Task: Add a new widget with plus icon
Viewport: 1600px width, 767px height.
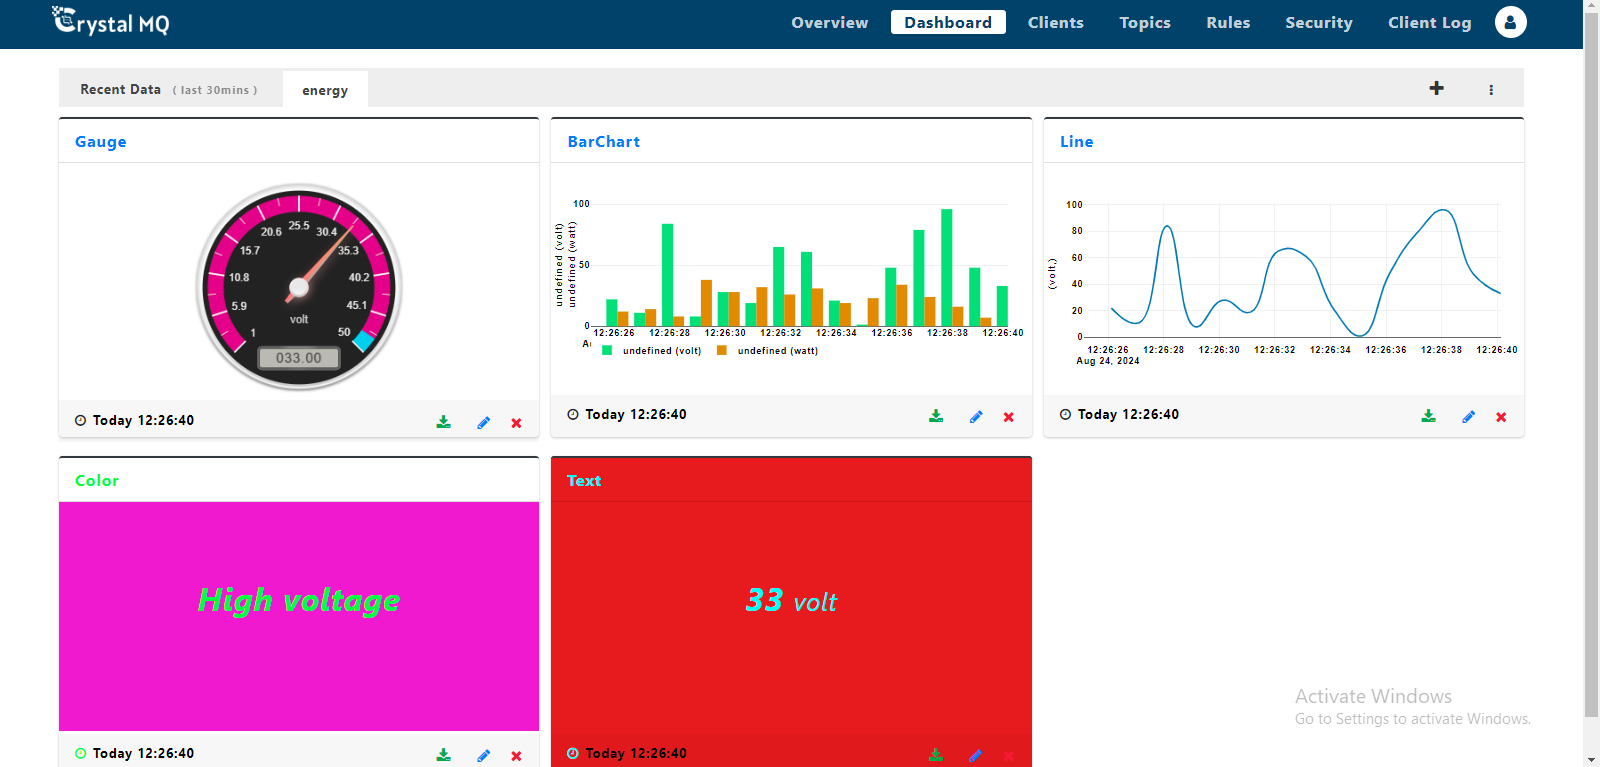Action: click(x=1436, y=88)
